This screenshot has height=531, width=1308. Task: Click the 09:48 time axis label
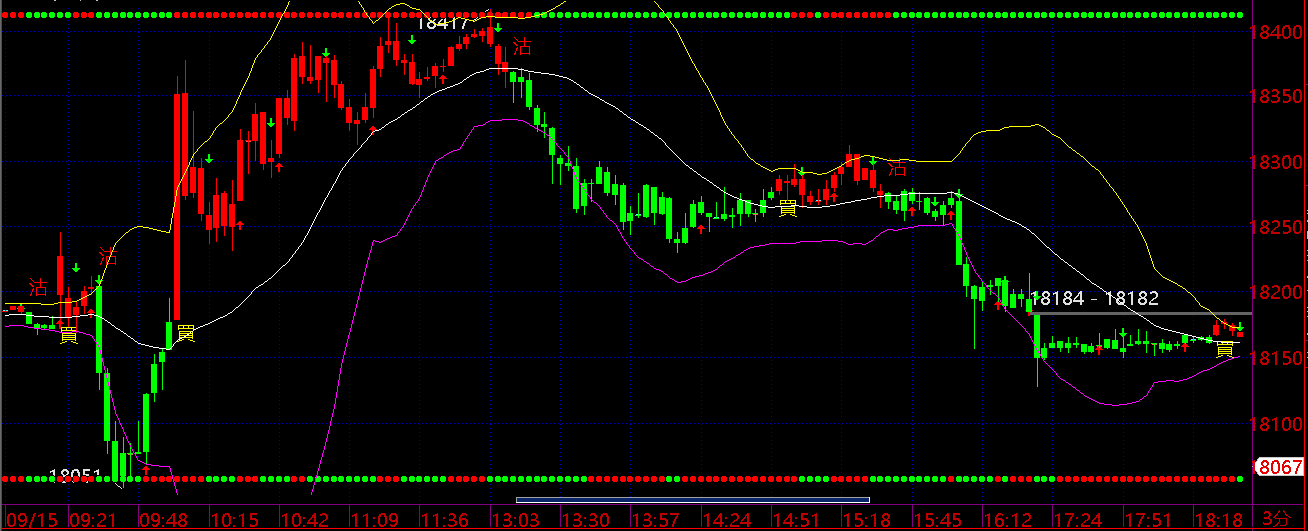tap(161, 520)
